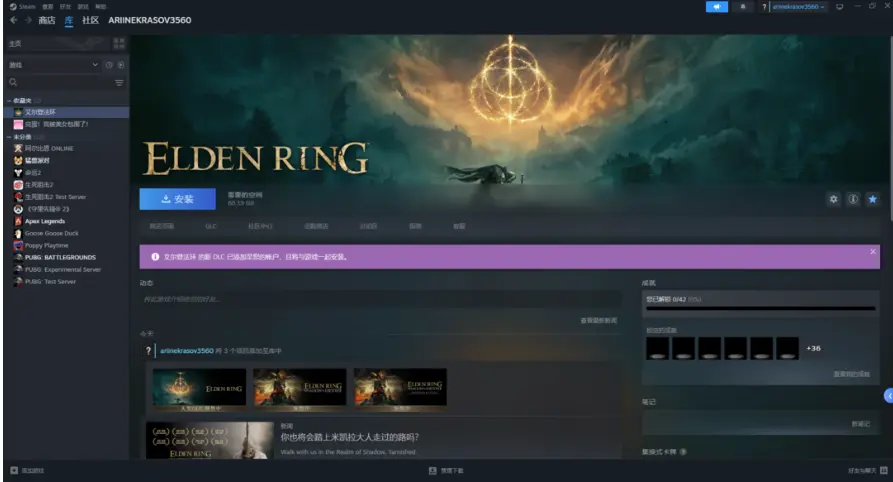Open the Big Picture mode monitor icon
This screenshot has width=893, height=482.
(x=839, y=7)
